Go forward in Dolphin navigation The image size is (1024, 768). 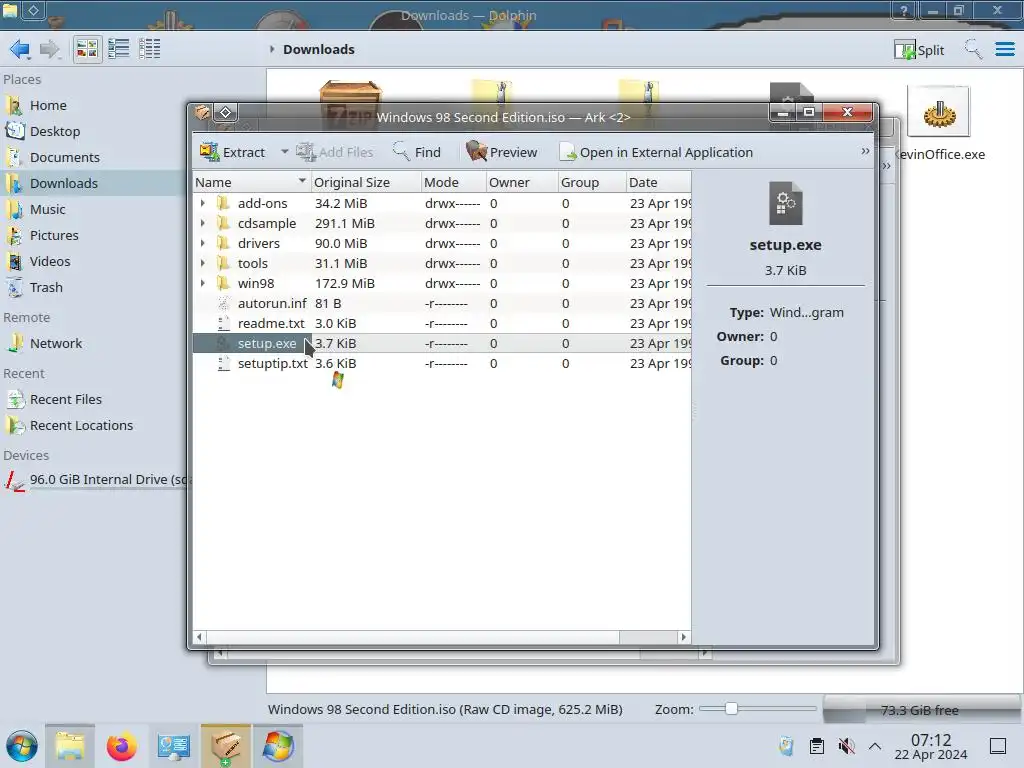[x=50, y=50]
